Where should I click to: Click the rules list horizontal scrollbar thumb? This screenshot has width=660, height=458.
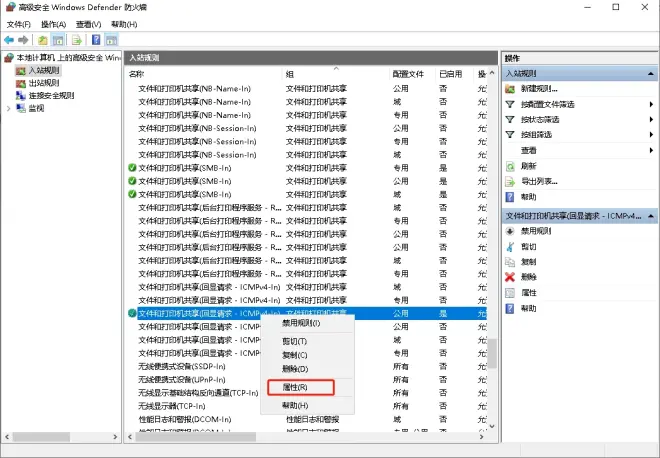coord(195,437)
